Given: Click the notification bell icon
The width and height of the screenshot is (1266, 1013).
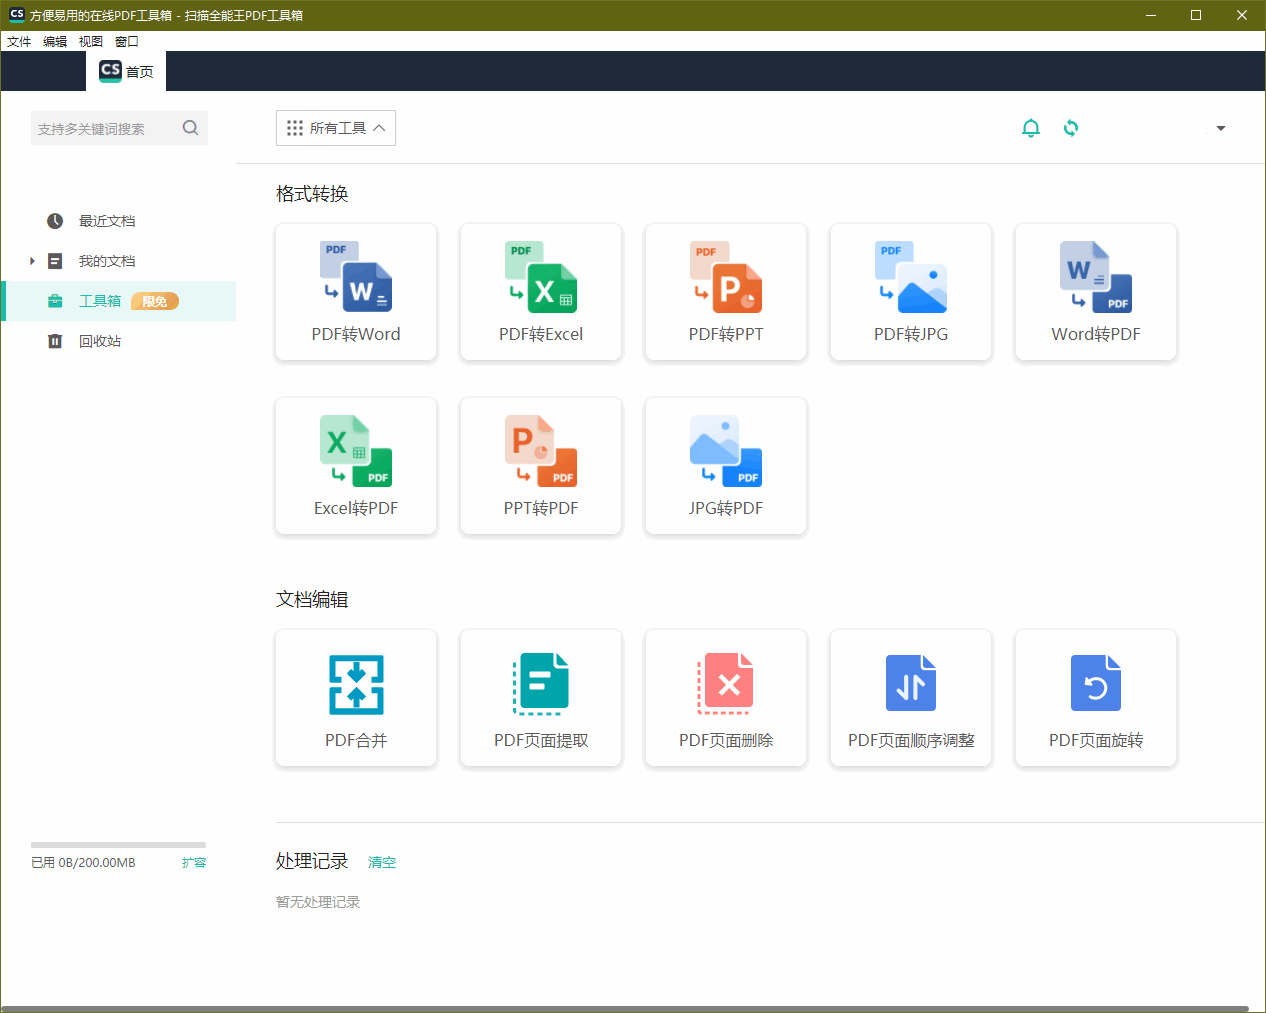Looking at the screenshot, I should 1031,128.
